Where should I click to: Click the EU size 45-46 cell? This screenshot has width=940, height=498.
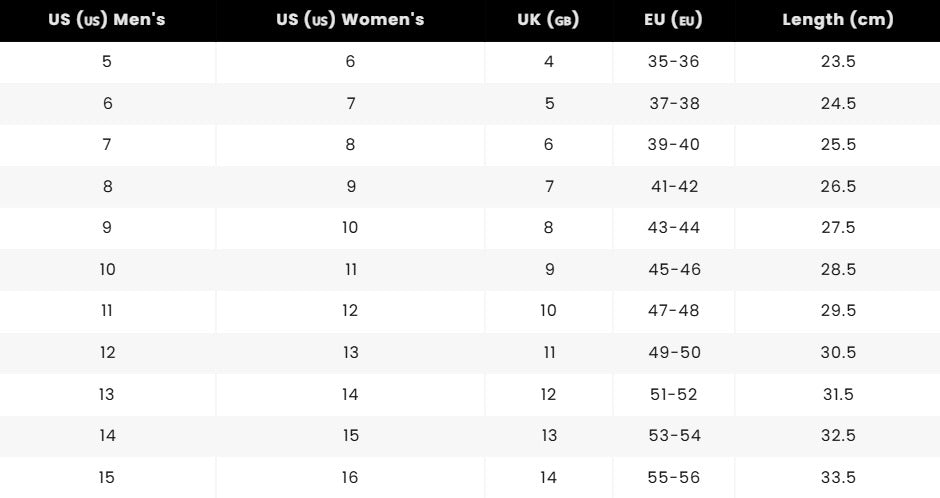point(673,270)
